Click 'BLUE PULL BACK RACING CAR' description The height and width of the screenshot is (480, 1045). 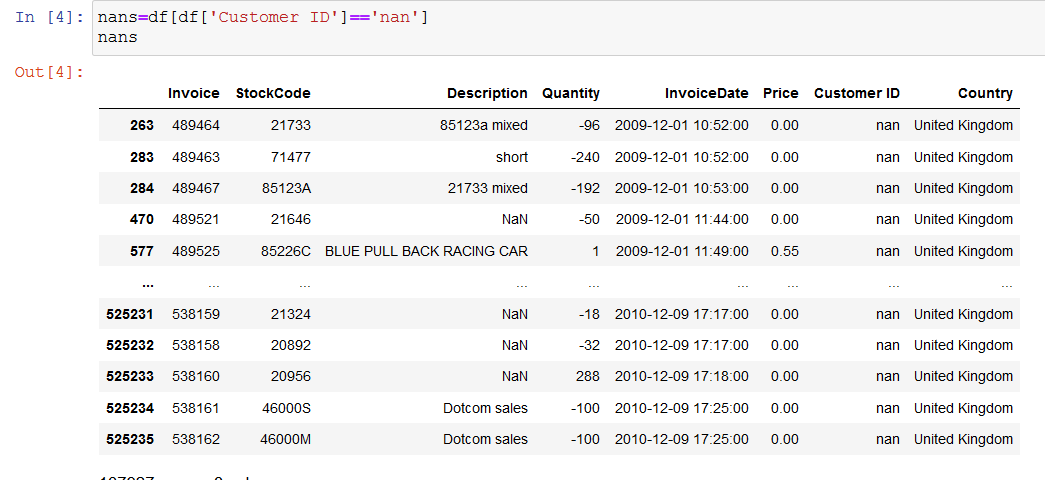[x=427, y=251]
